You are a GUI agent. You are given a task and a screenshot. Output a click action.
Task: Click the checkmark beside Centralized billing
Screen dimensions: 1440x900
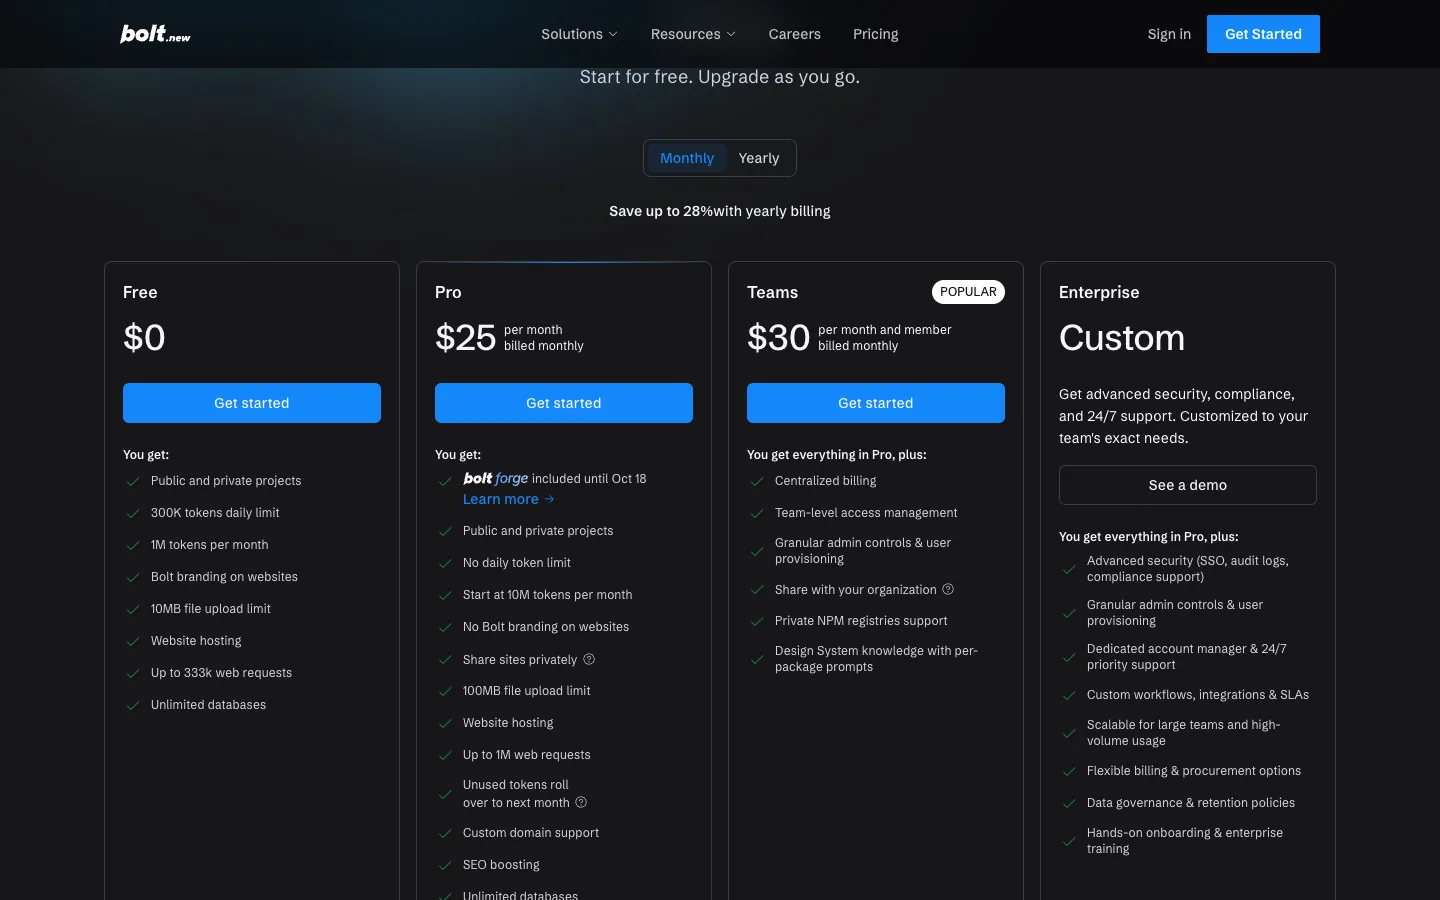tap(757, 481)
